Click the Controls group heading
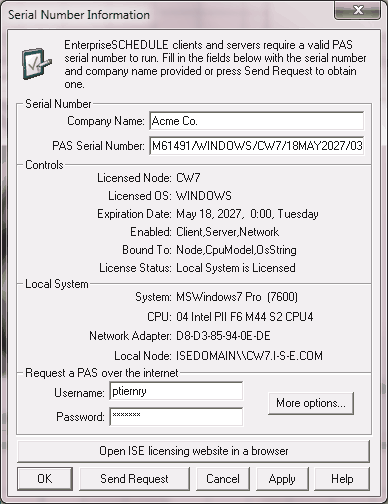388x504 pixels. coord(44,165)
